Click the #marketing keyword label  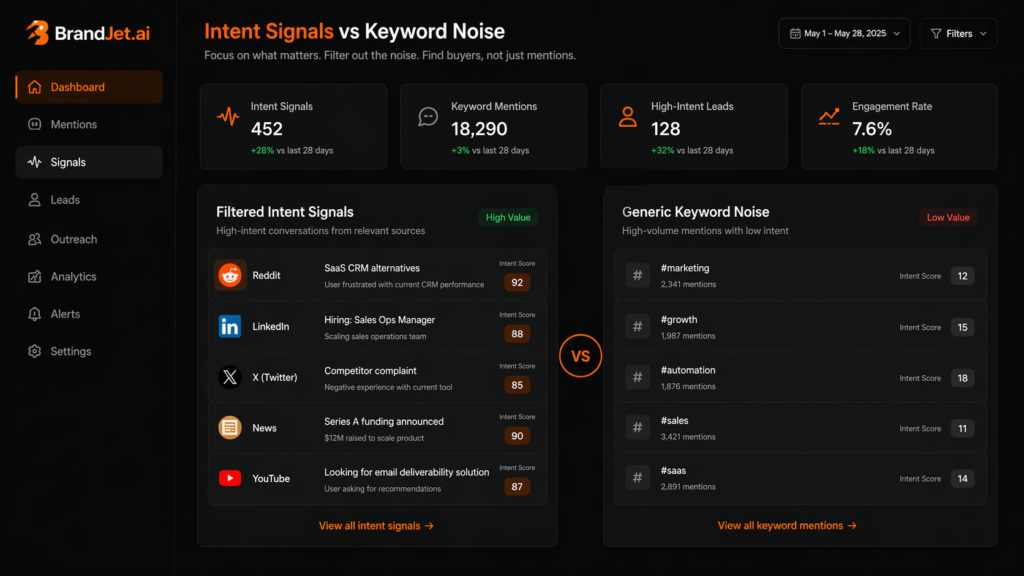click(x=685, y=268)
